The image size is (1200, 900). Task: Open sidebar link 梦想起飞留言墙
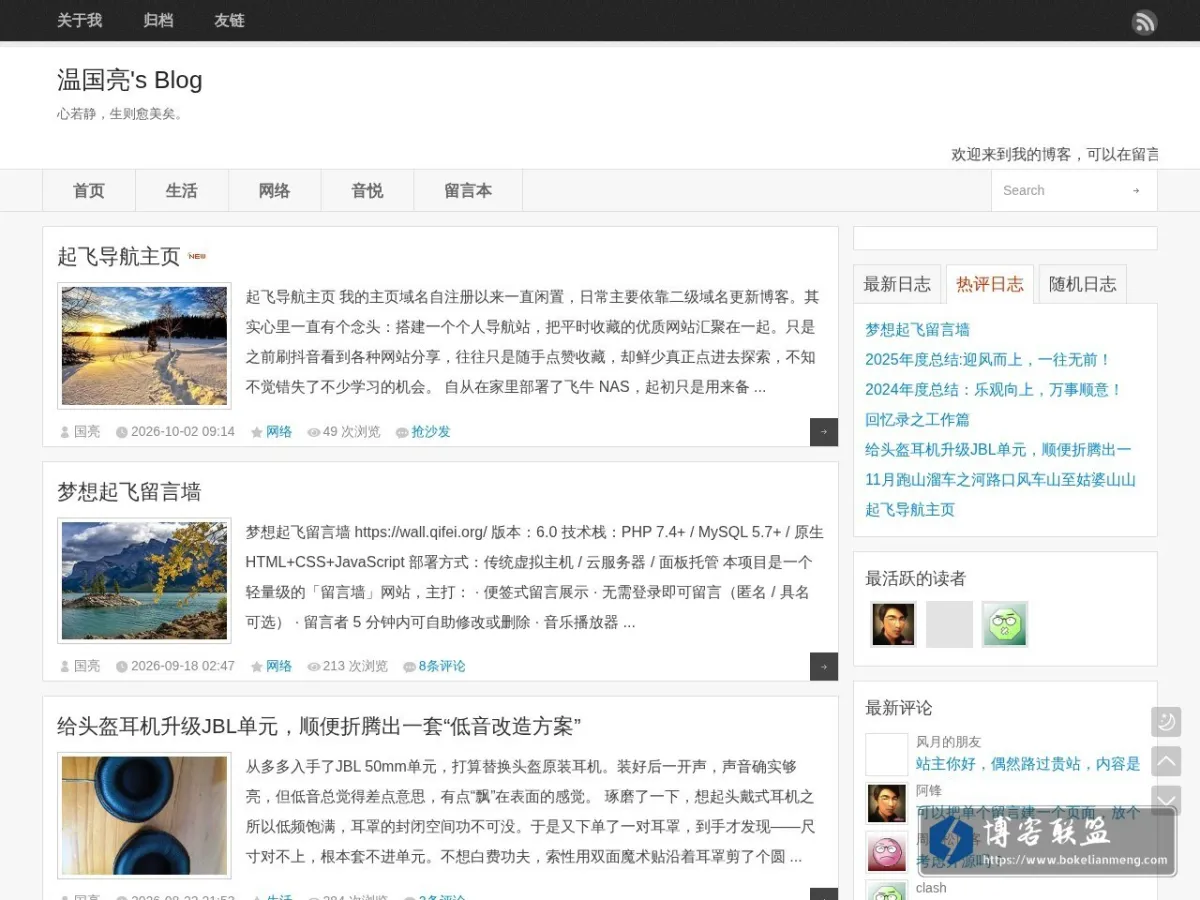[x=917, y=329]
